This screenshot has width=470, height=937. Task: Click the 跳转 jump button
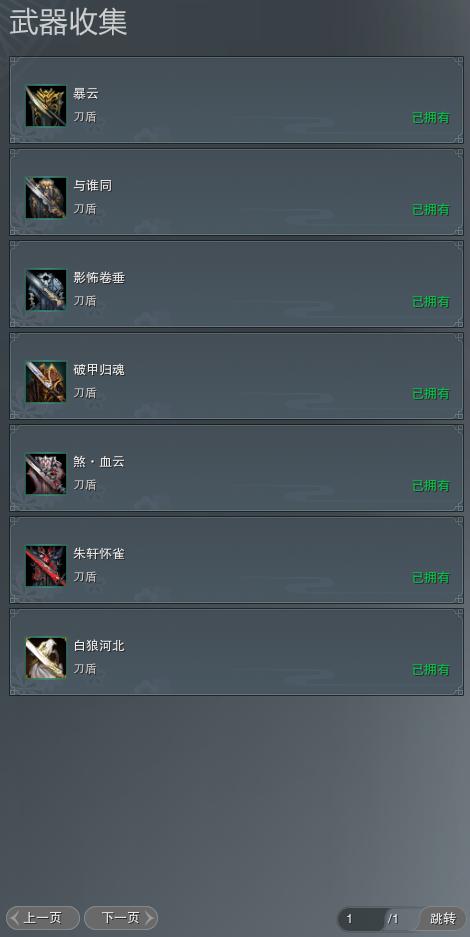[443, 918]
